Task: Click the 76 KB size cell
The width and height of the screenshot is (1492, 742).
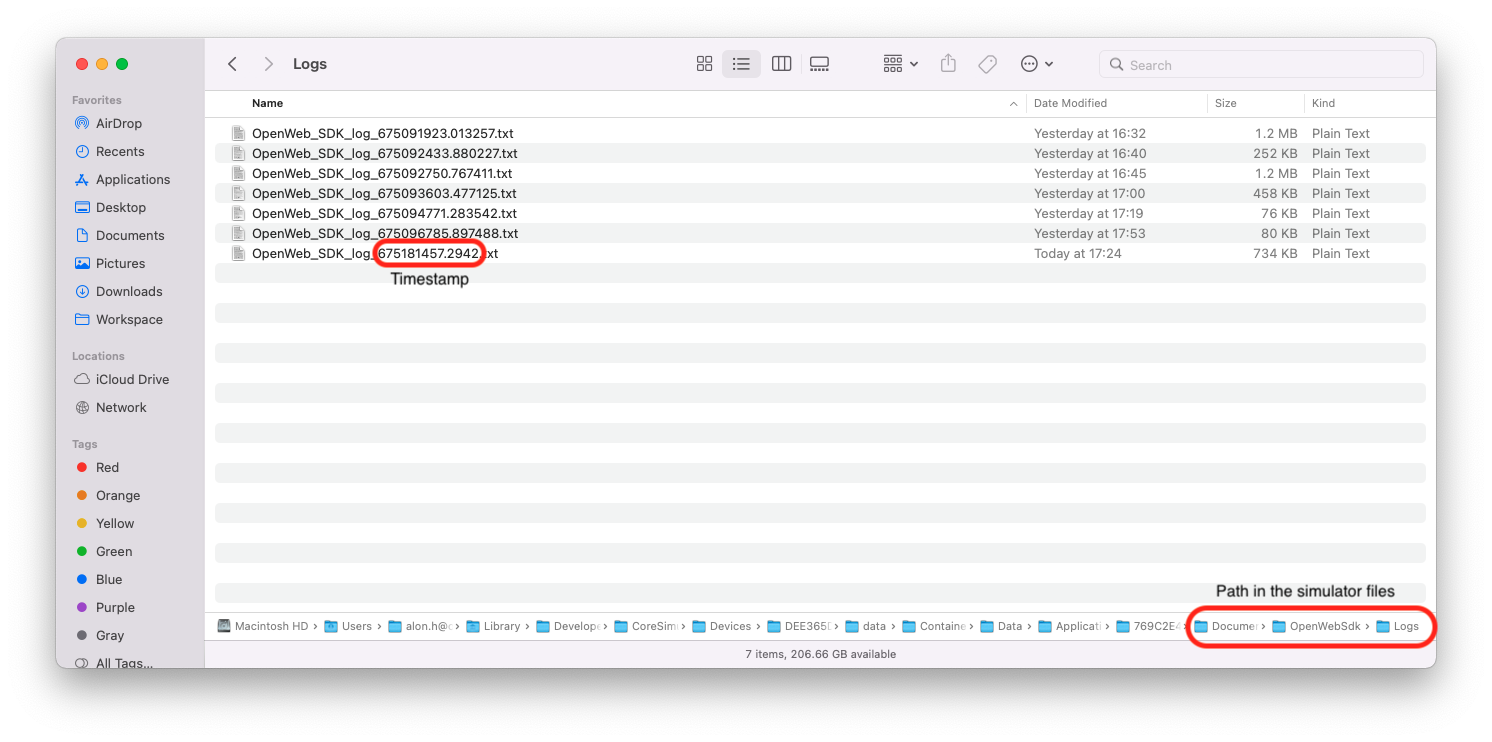Action: tap(1279, 213)
